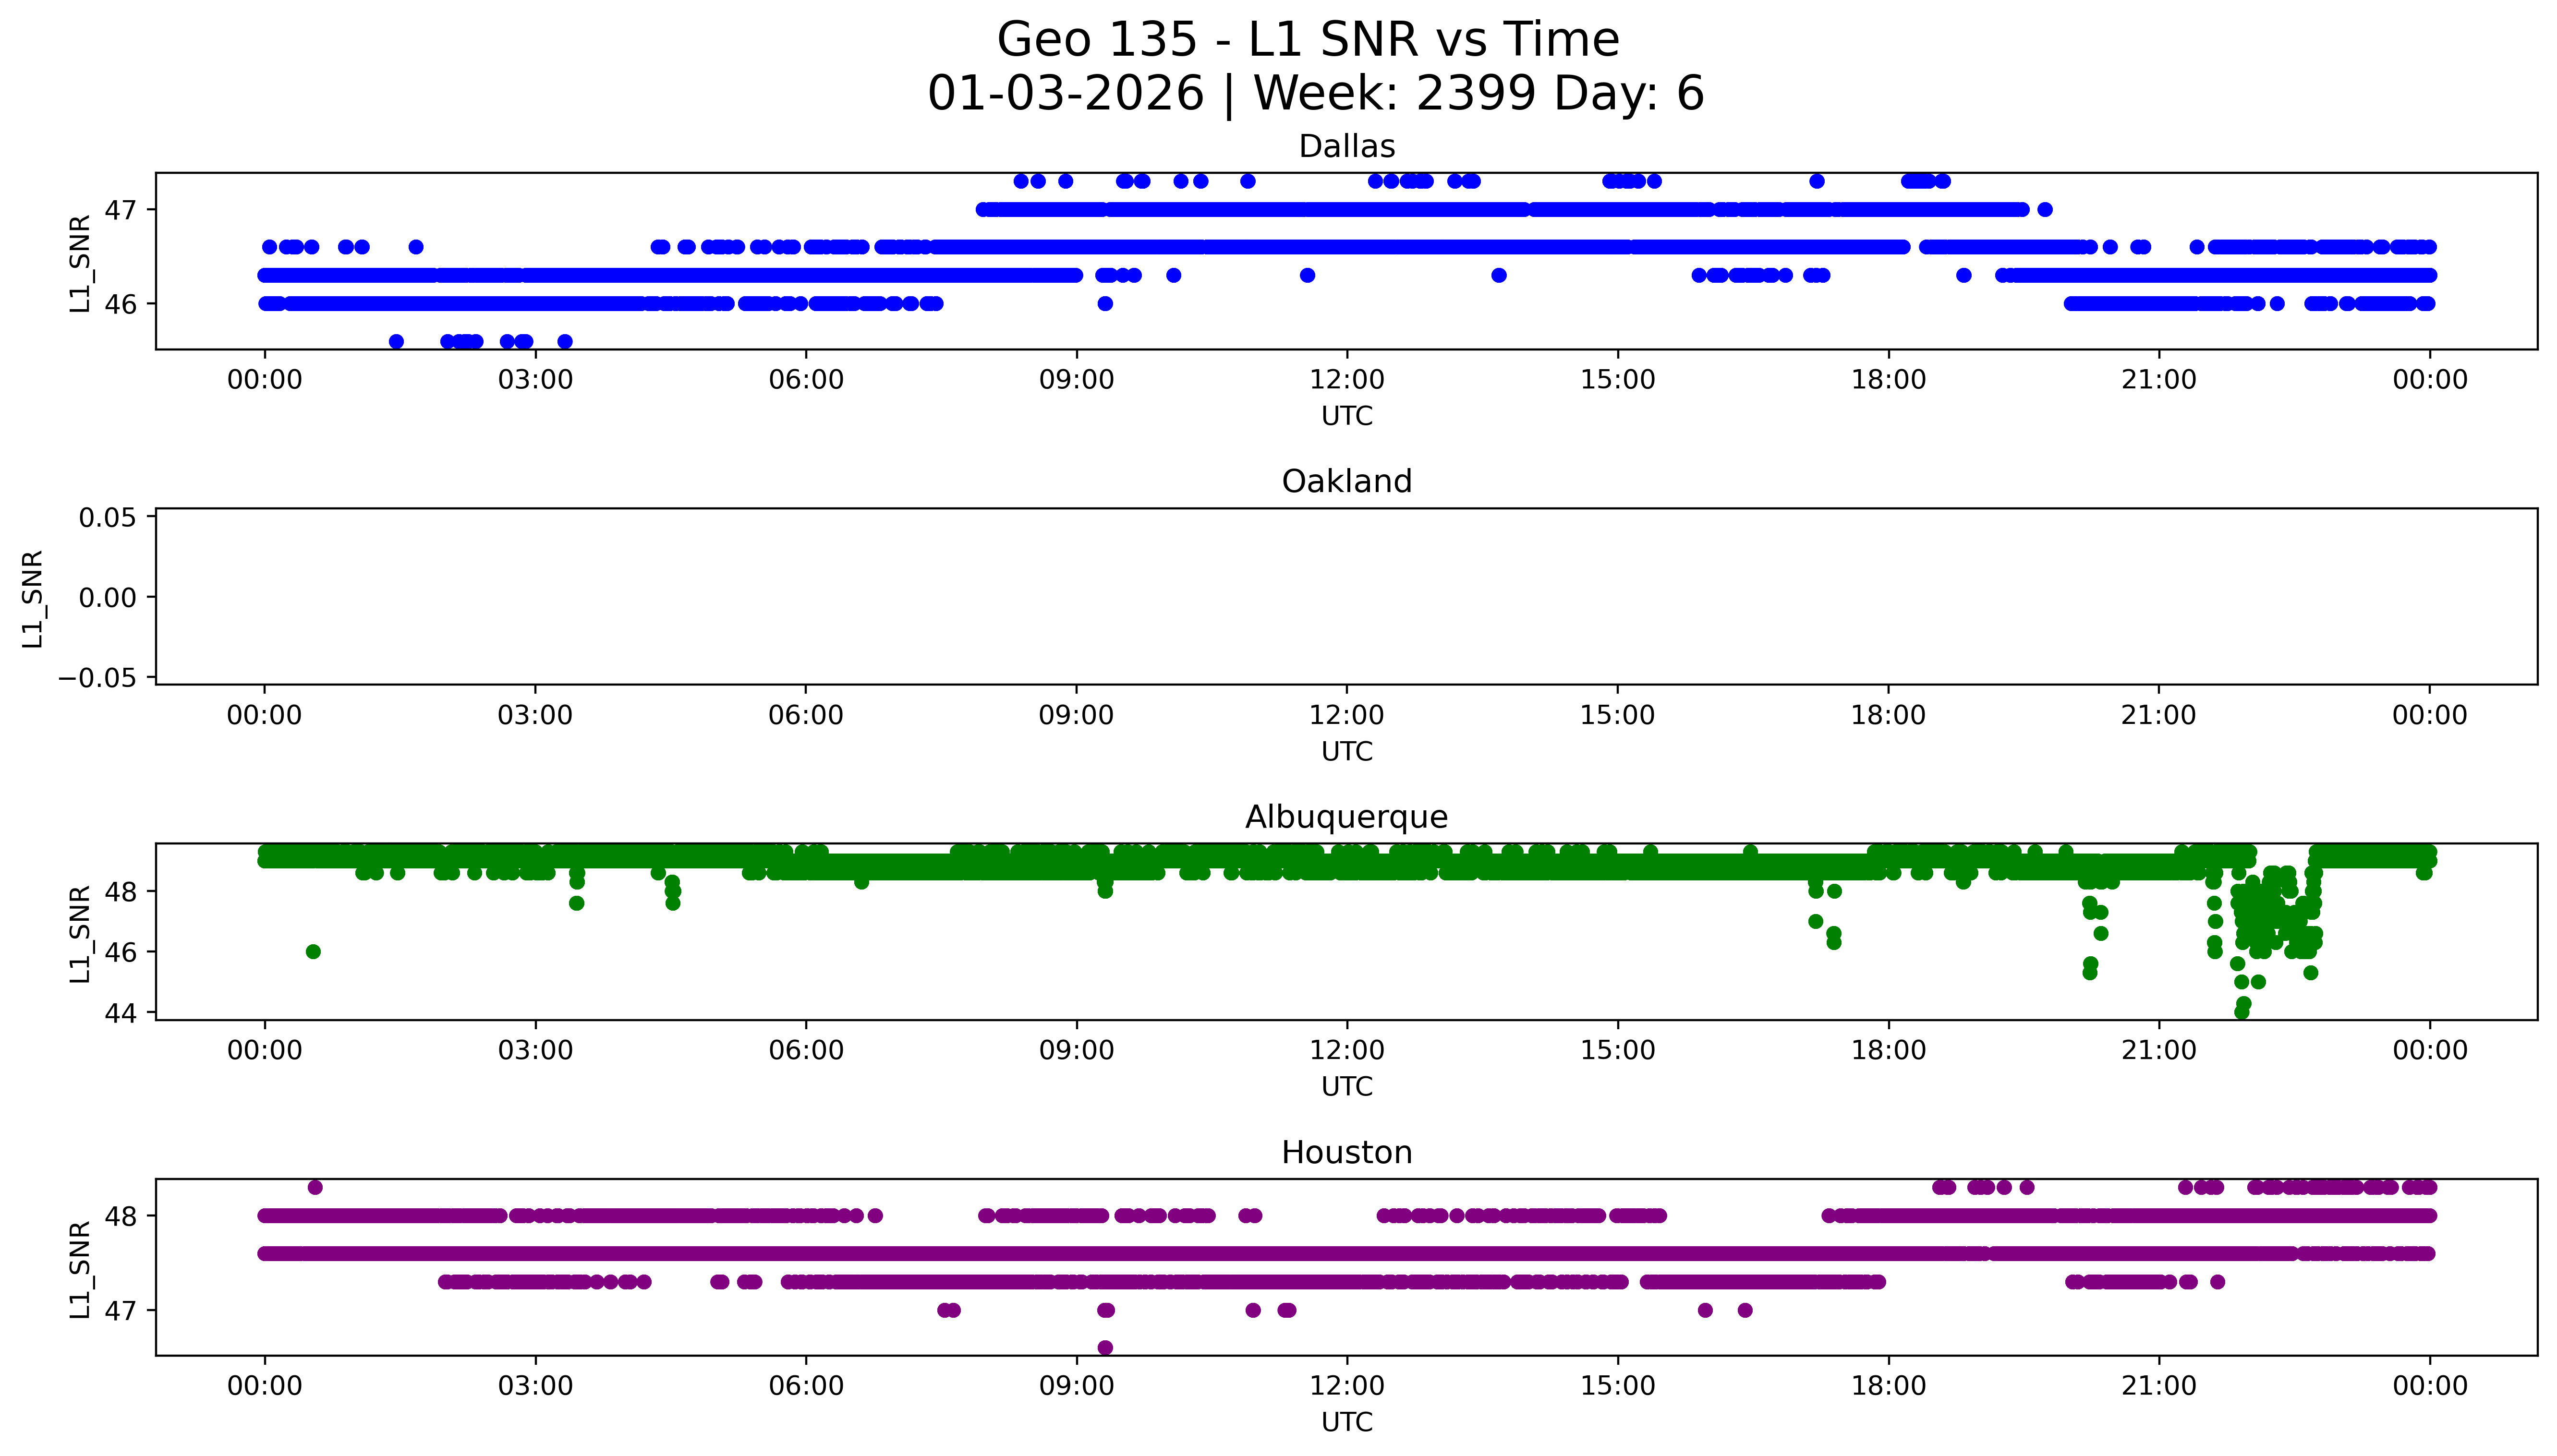This screenshot has height=1456, width=2557.
Task: Click the Albuquerque subplot title
Action: click(1346, 818)
